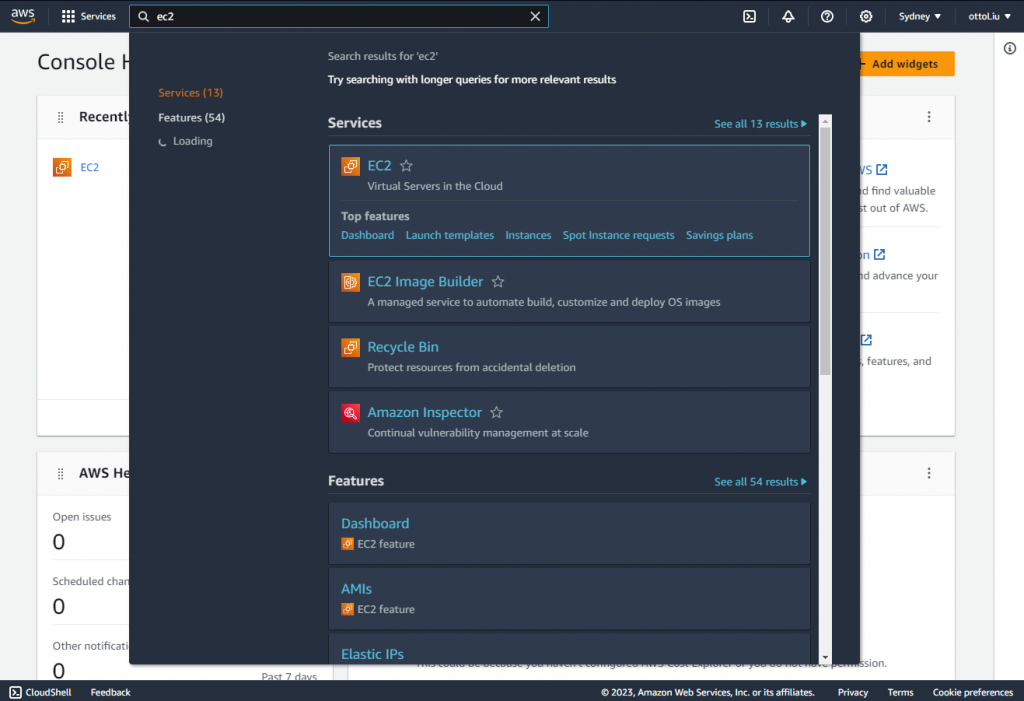
Task: Grab the AWS Health widget drag handle
Action: (x=60, y=474)
